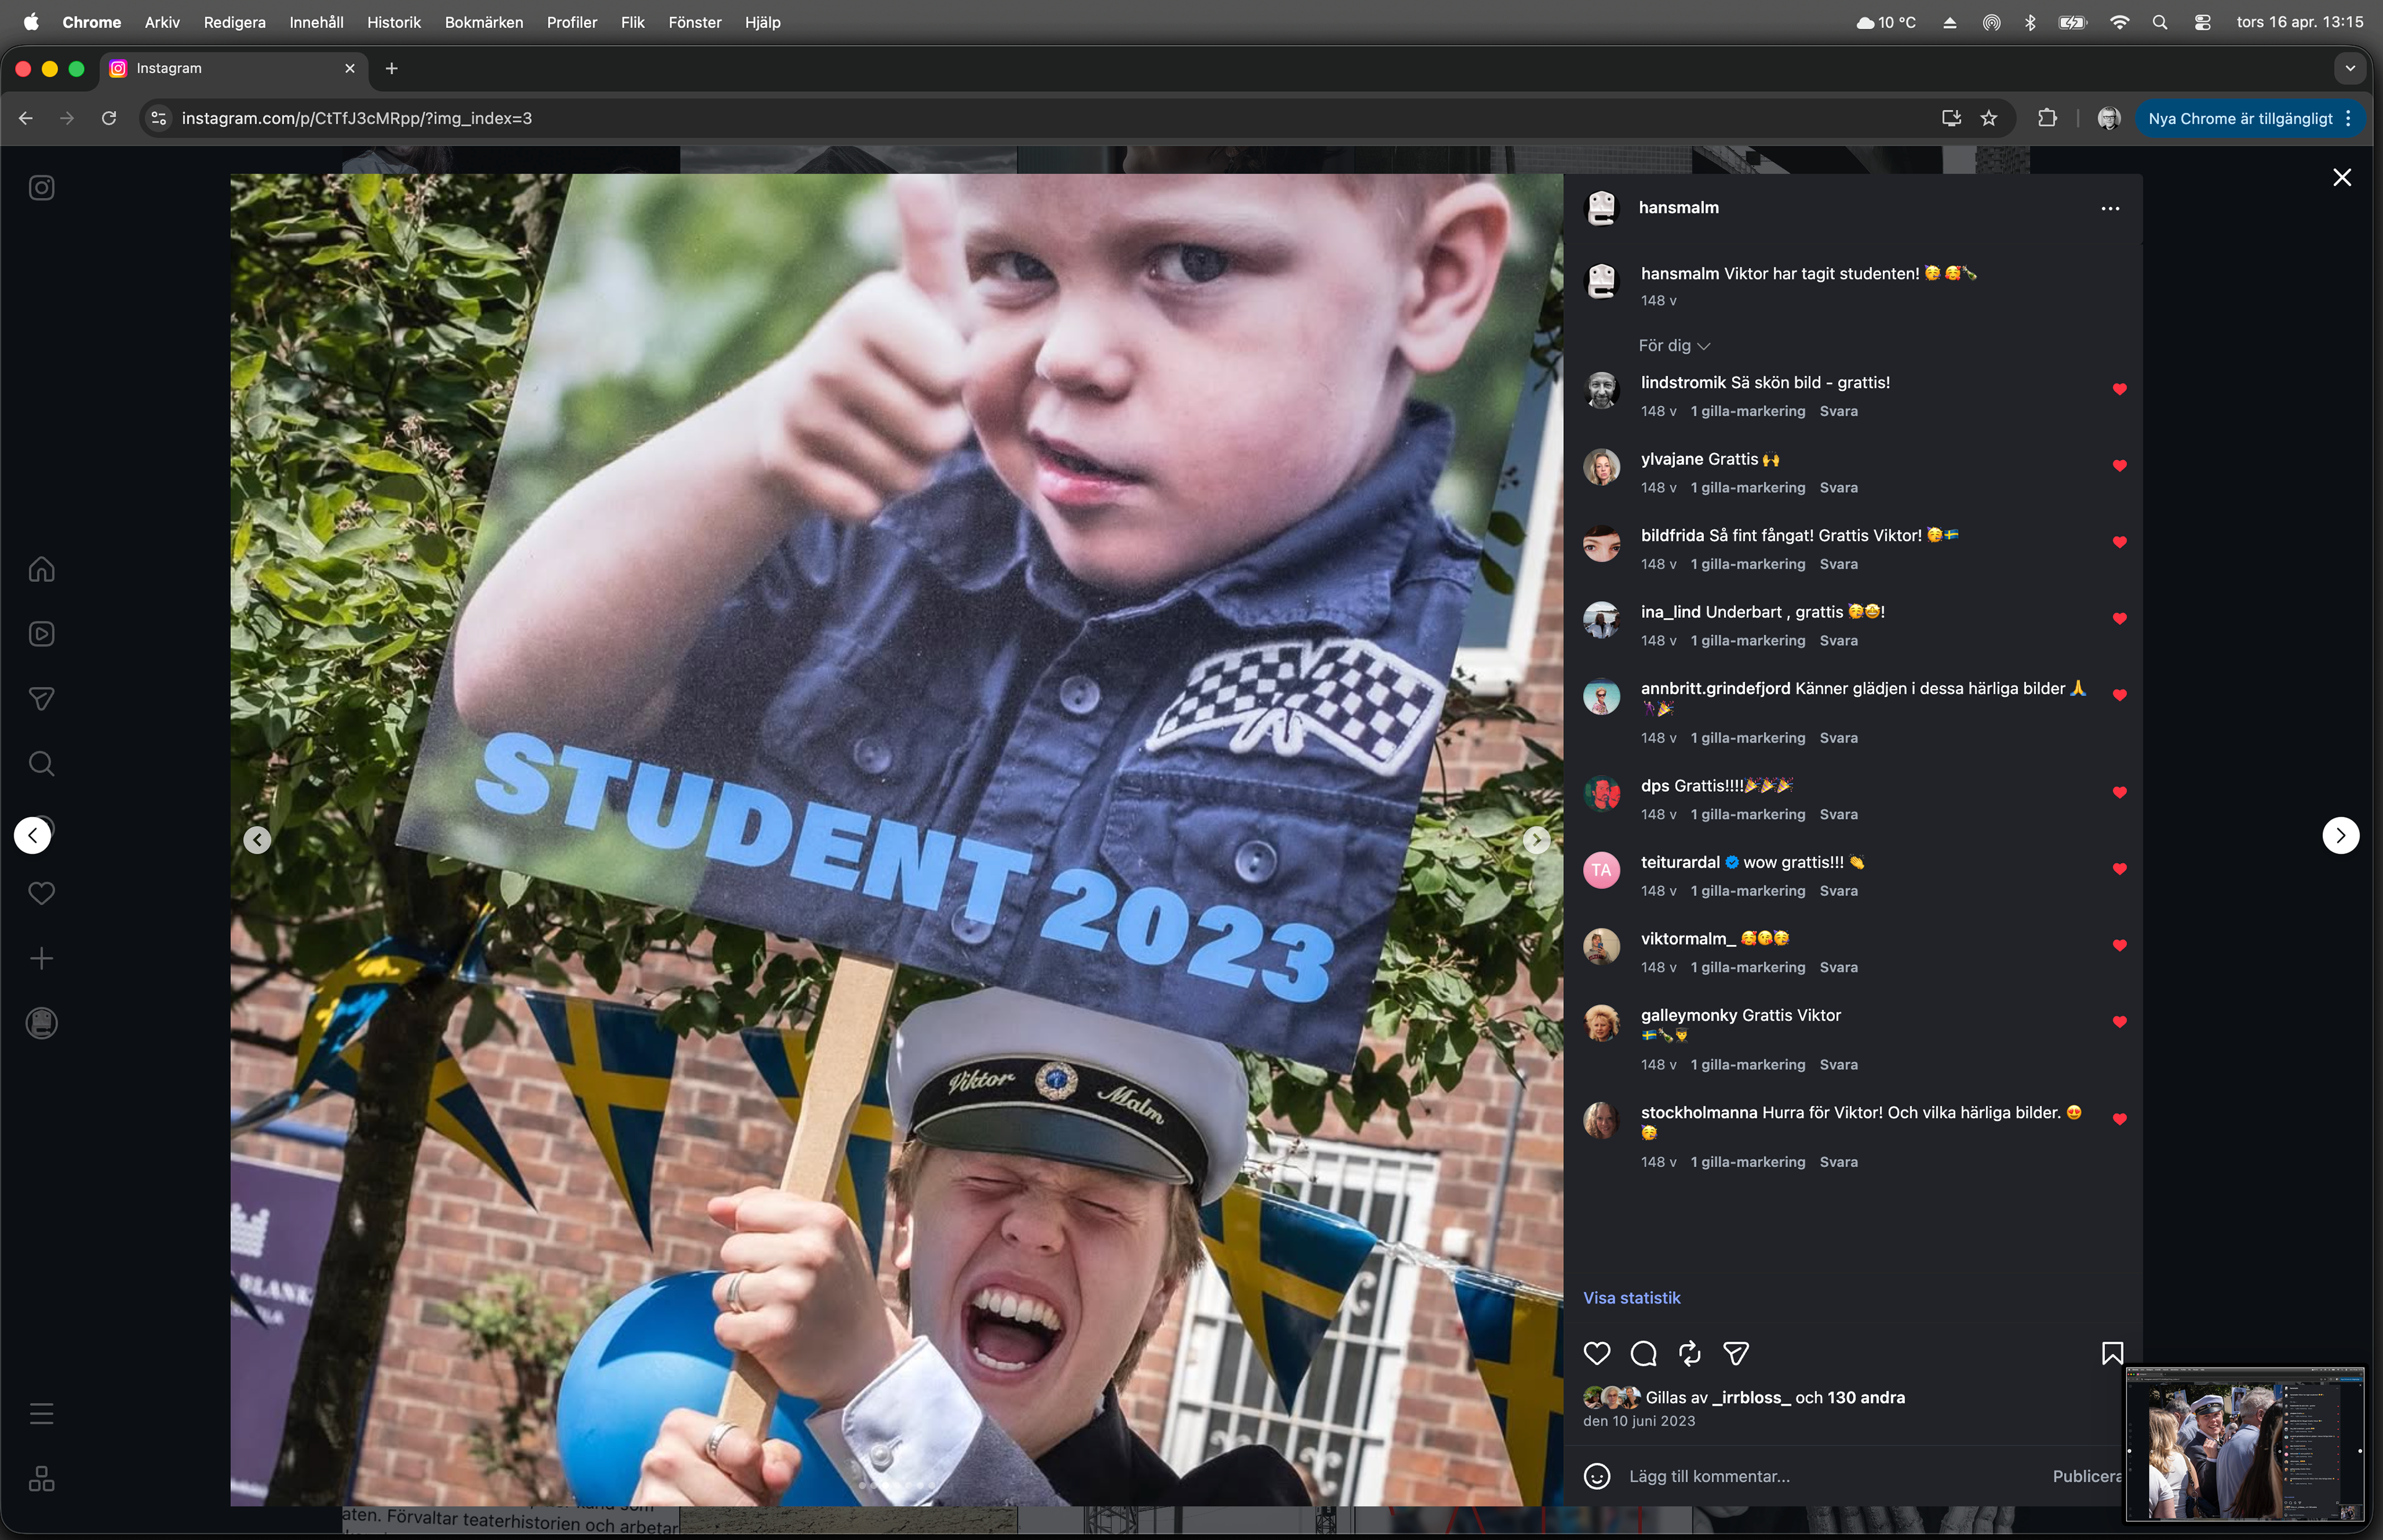The height and width of the screenshot is (1540, 2383).
Task: Open Messages paper plane in sidebar
Action: [41, 699]
